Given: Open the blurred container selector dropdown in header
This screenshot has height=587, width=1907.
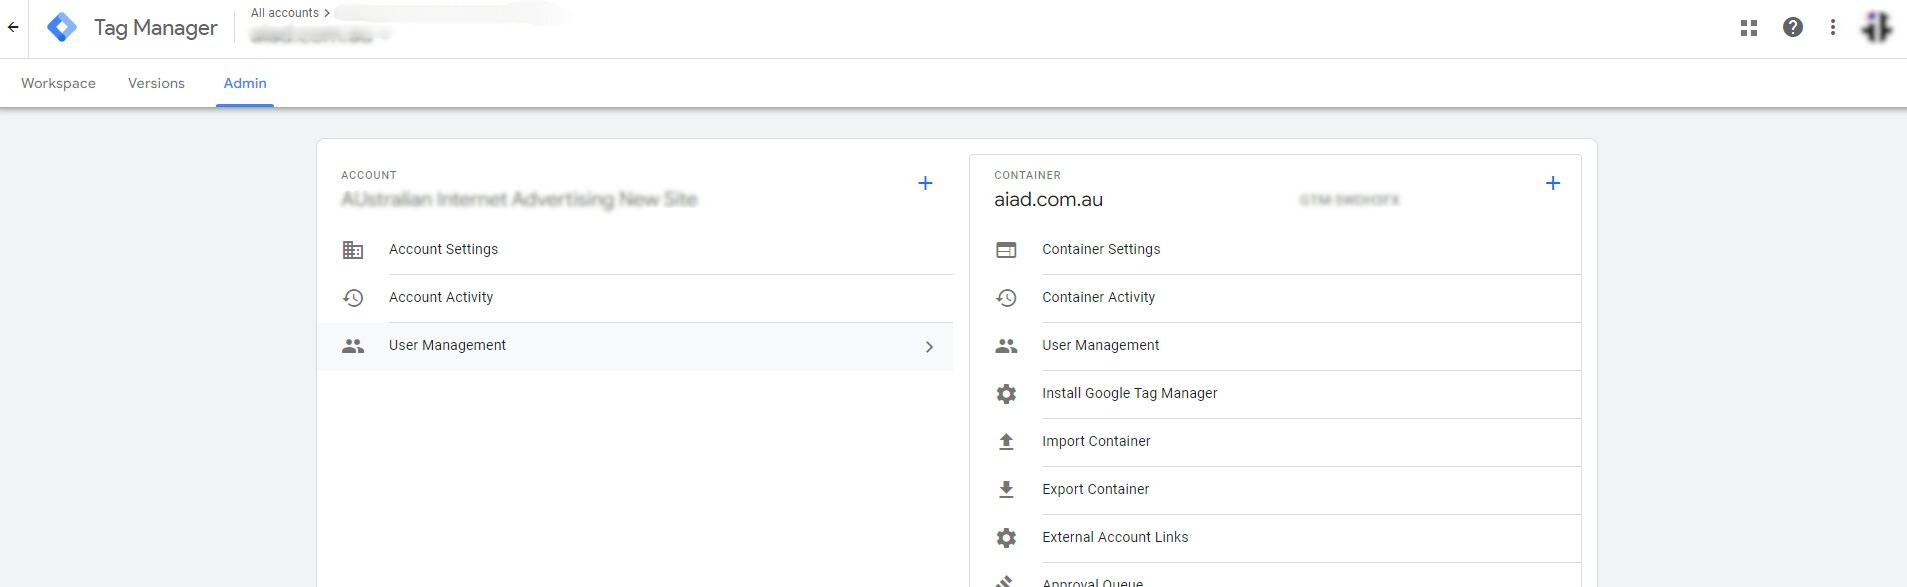Looking at the screenshot, I should coord(320,36).
